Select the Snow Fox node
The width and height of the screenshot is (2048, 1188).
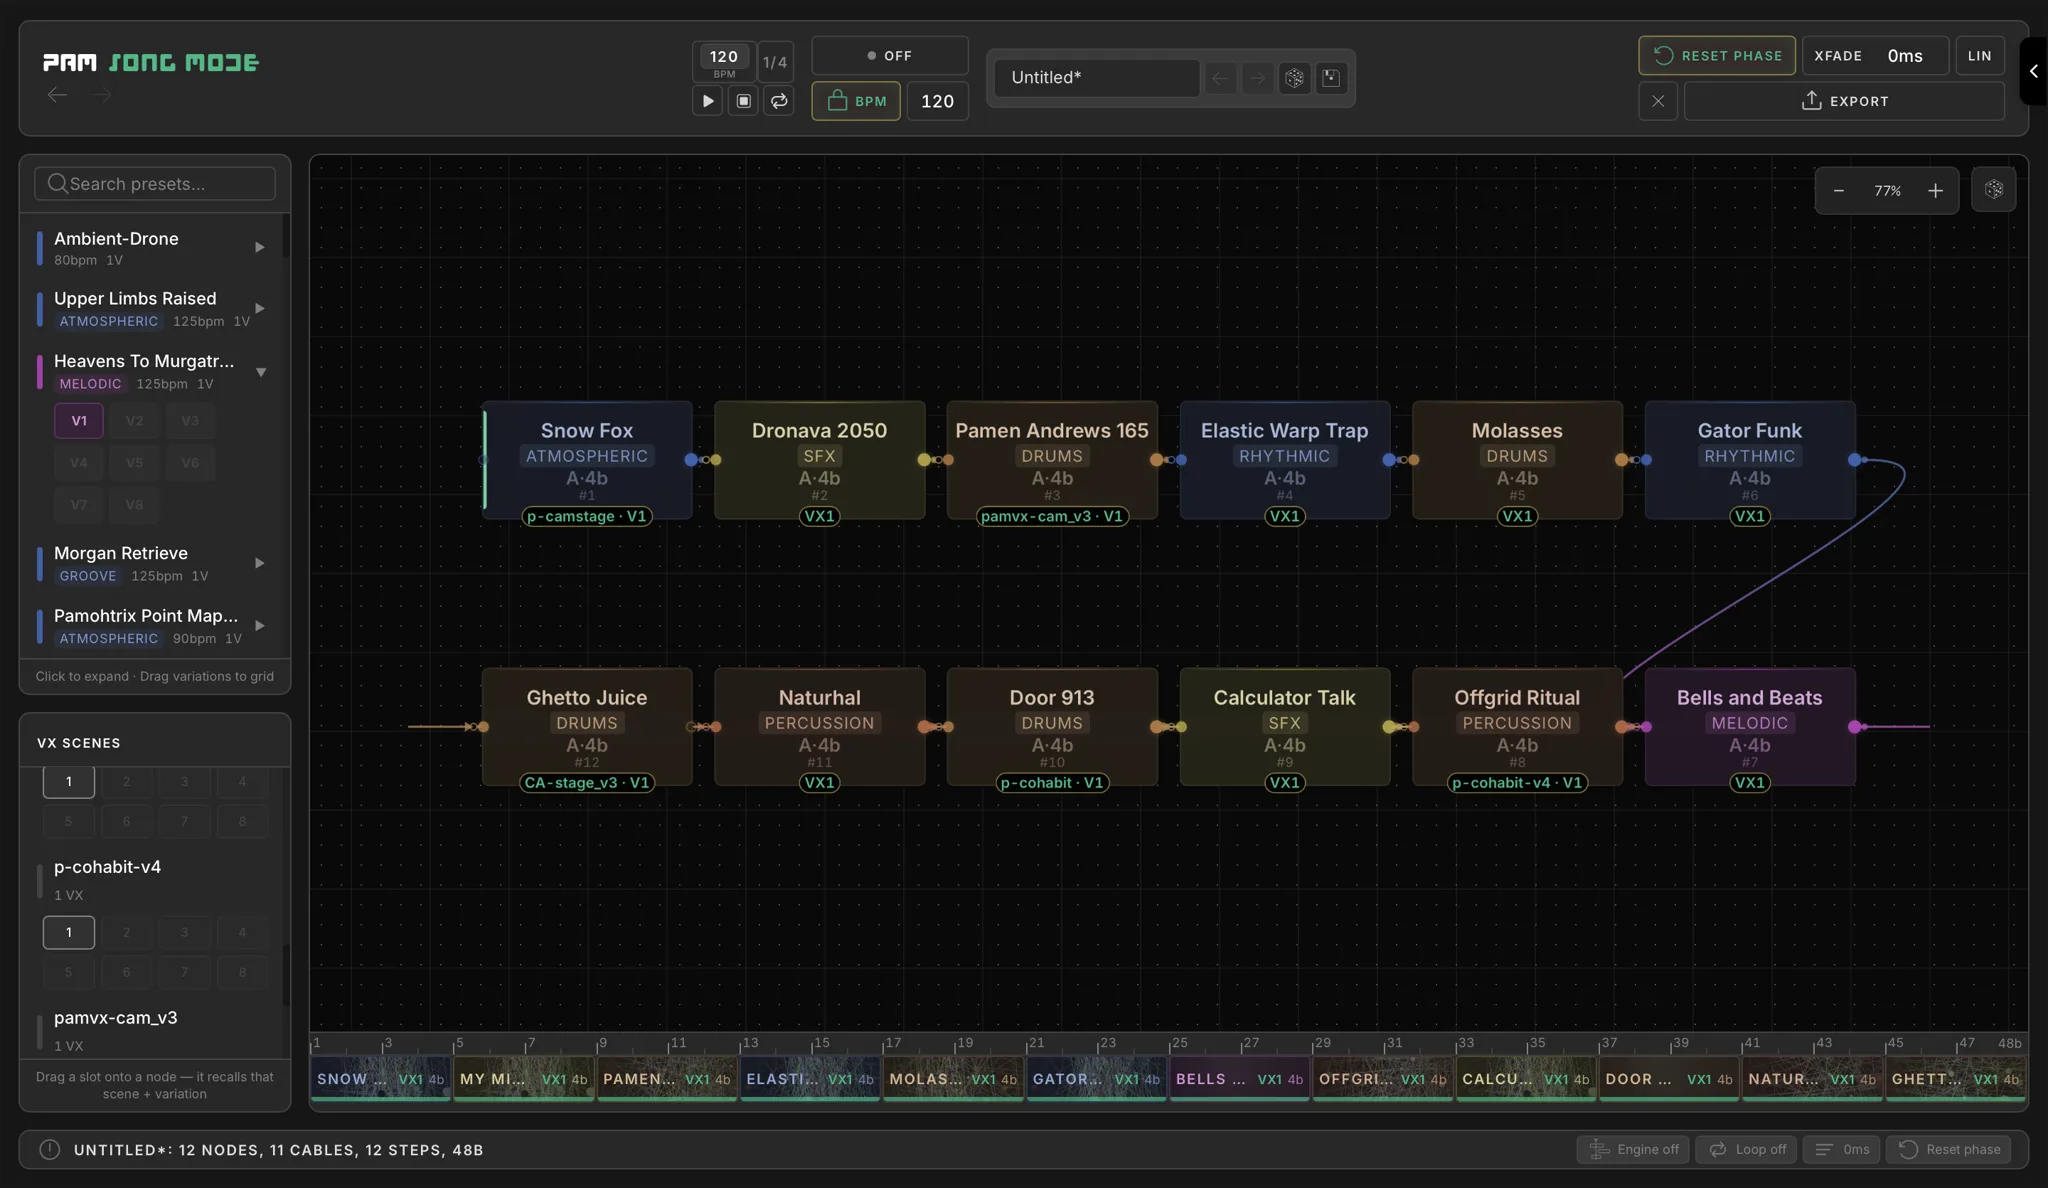(x=587, y=460)
